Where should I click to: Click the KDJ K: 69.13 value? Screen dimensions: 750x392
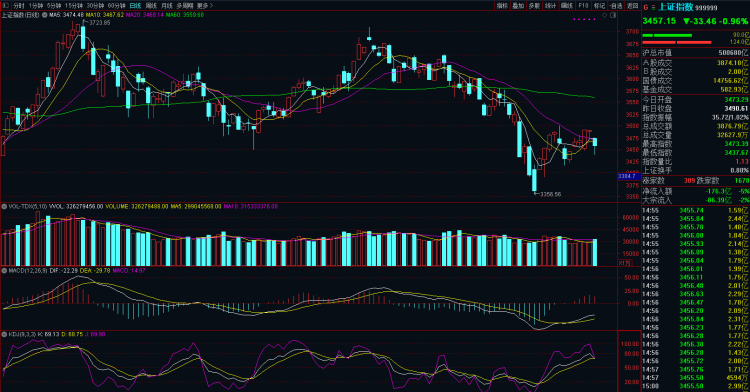pos(48,334)
